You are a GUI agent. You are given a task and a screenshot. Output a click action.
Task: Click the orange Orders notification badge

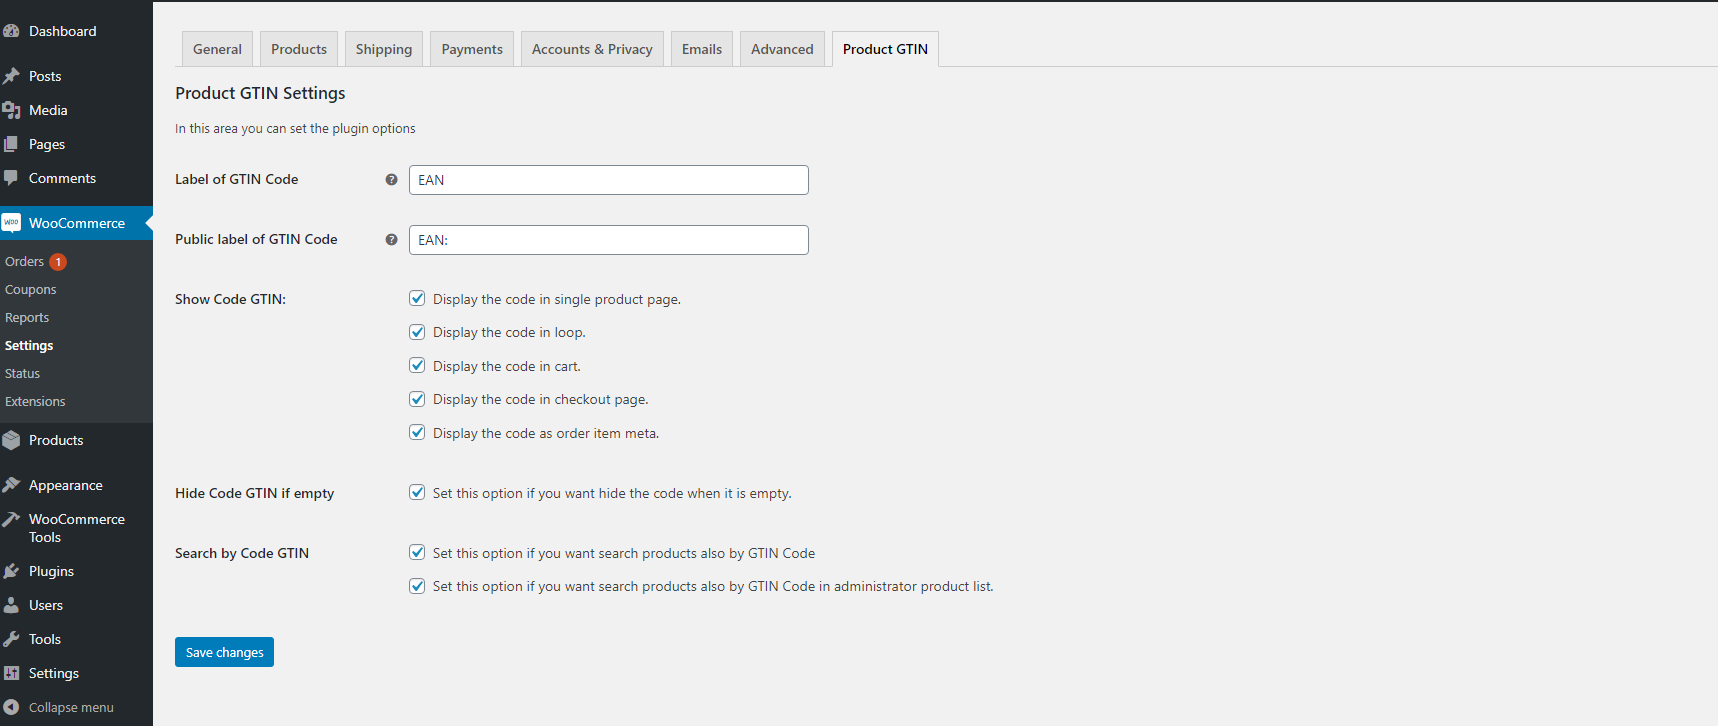(x=58, y=262)
